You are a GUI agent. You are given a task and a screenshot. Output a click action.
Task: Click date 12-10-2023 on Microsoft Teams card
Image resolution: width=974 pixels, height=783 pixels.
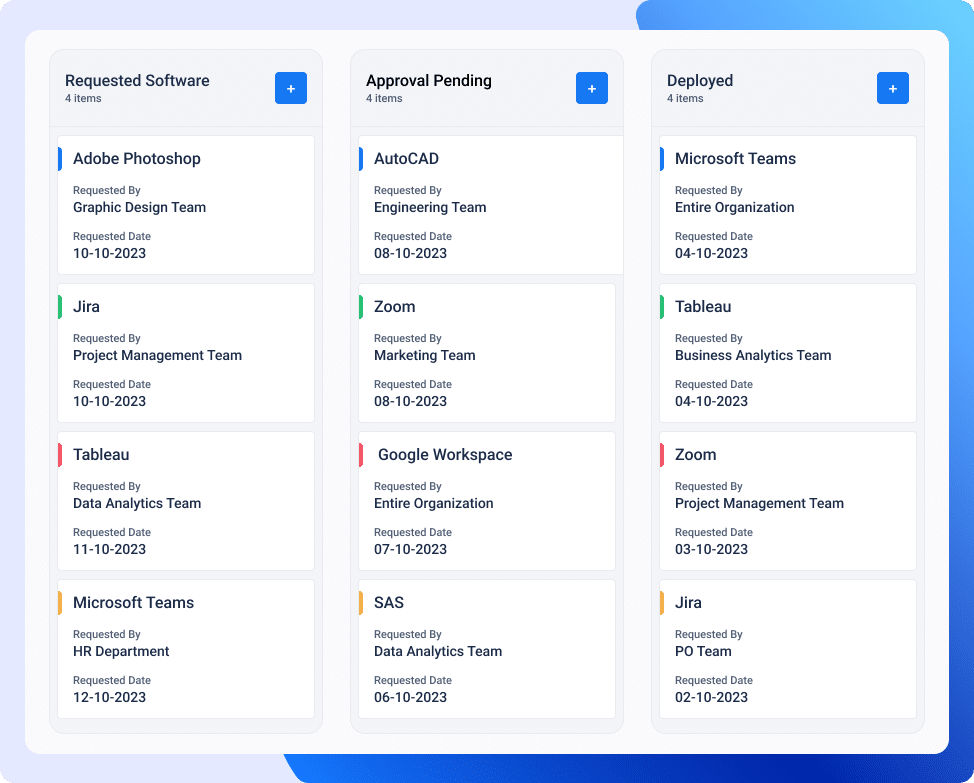109,697
